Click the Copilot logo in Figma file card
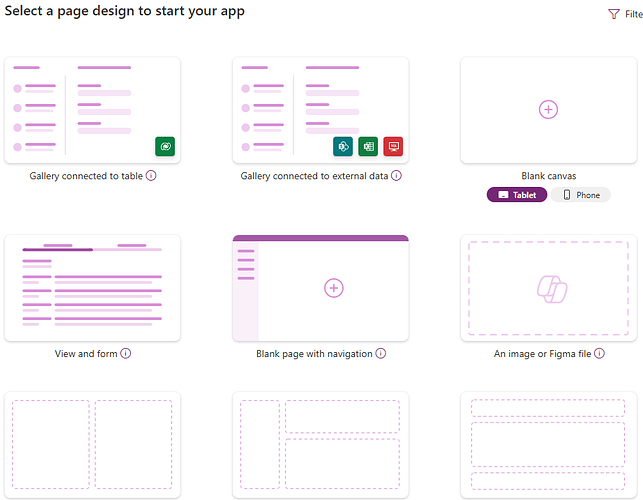The height and width of the screenshot is (500, 643). click(x=552, y=289)
